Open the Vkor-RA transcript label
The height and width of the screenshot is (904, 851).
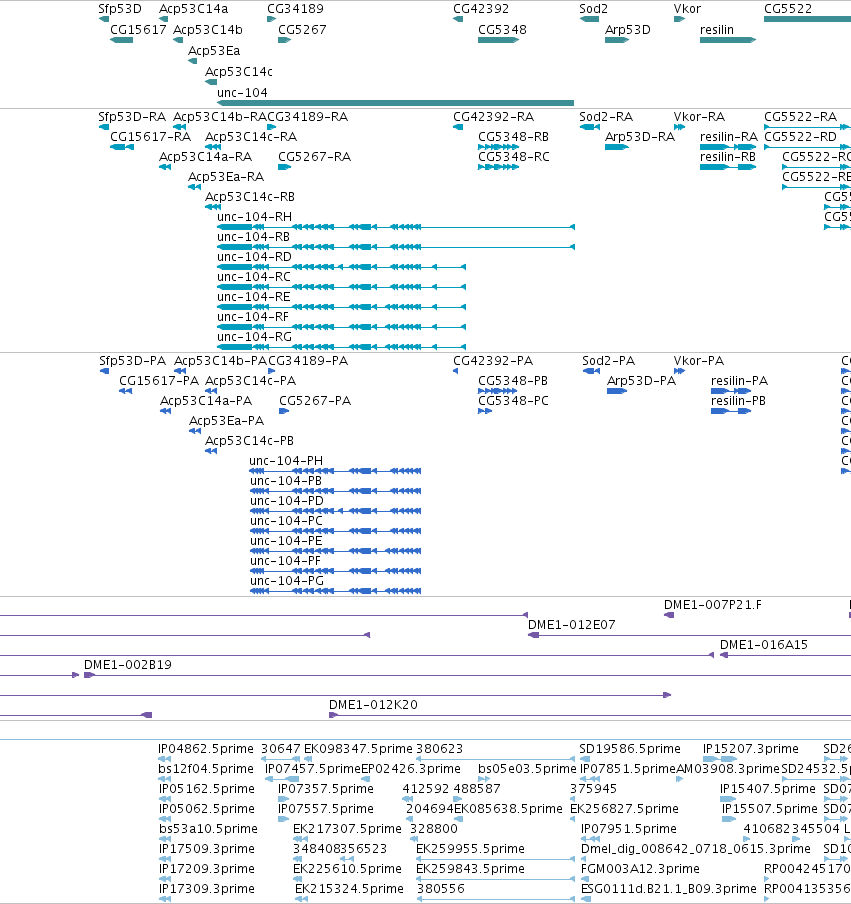(x=699, y=116)
